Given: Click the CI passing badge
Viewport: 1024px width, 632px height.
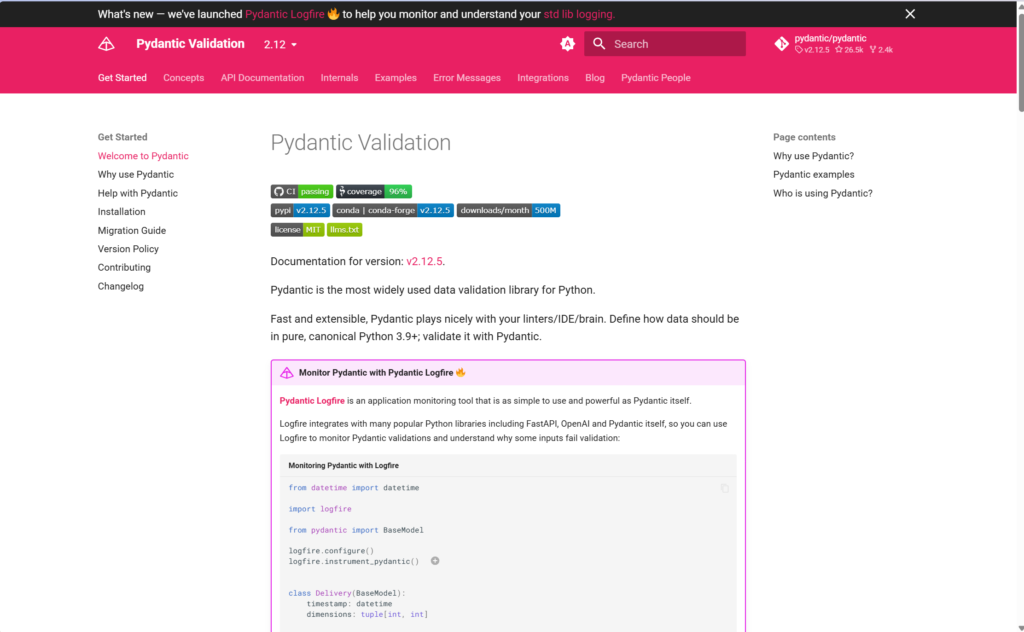Looking at the screenshot, I should [301, 191].
